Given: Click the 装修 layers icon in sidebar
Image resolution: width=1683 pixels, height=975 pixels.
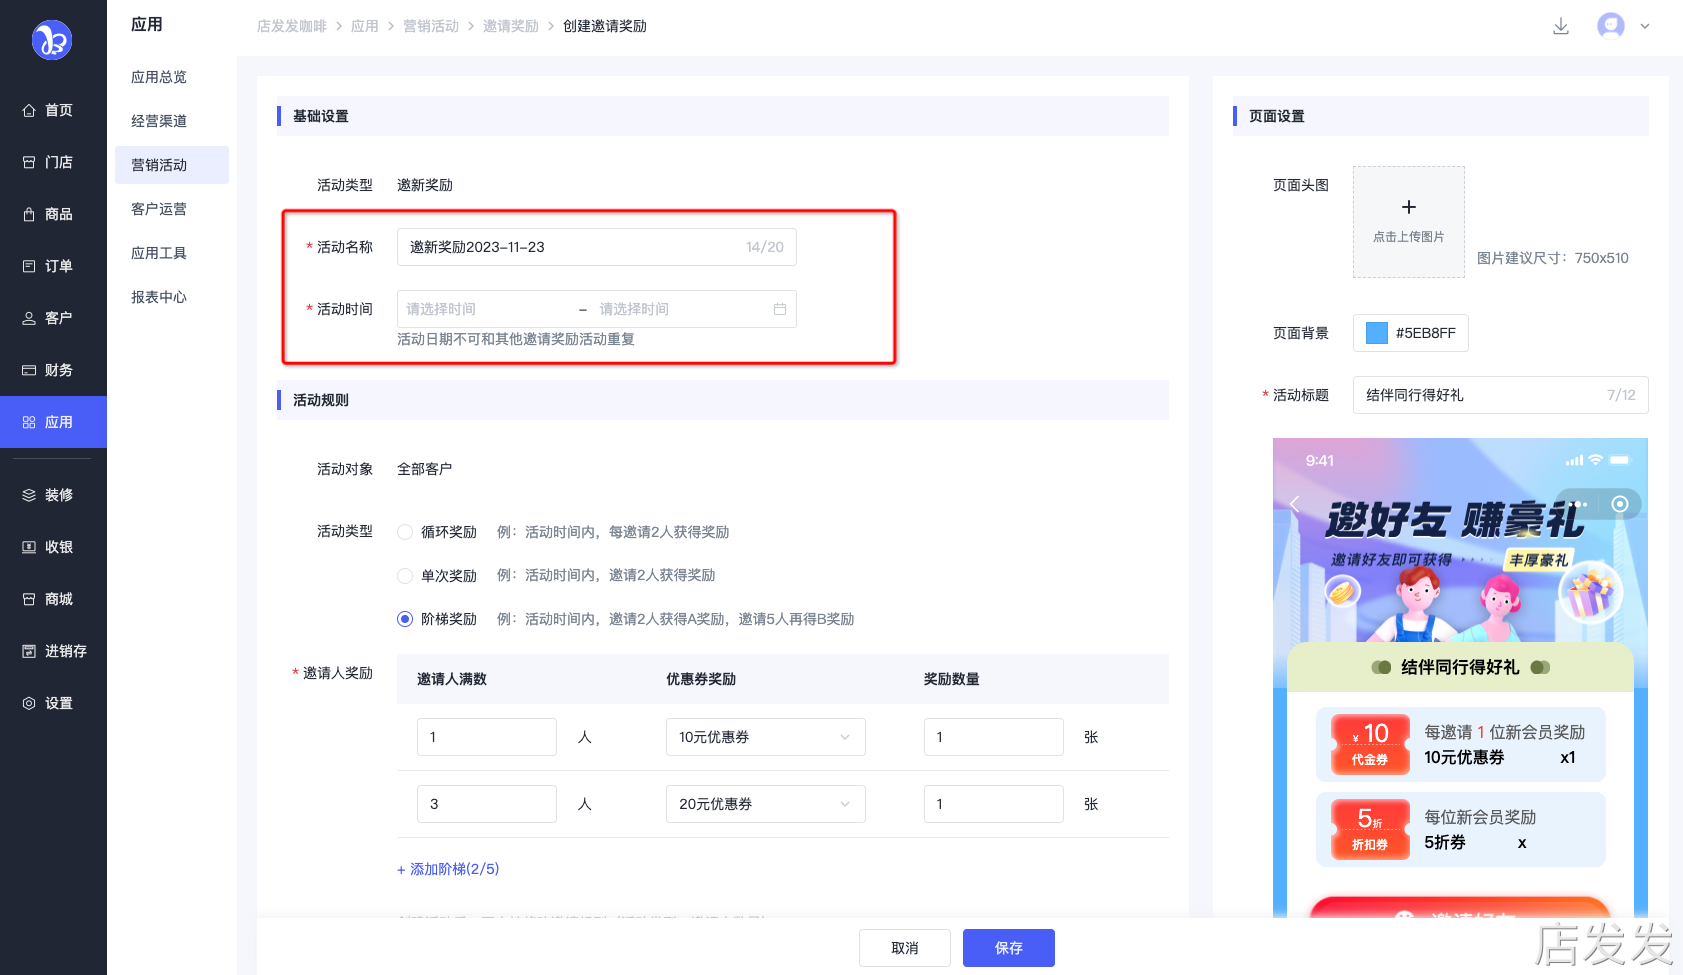Looking at the screenshot, I should (x=29, y=496).
